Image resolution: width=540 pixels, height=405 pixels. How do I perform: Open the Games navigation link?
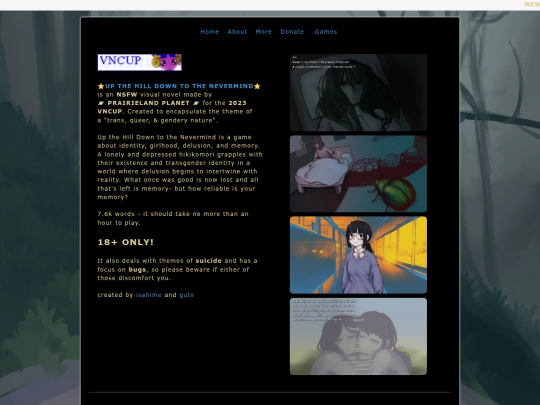[325, 32]
